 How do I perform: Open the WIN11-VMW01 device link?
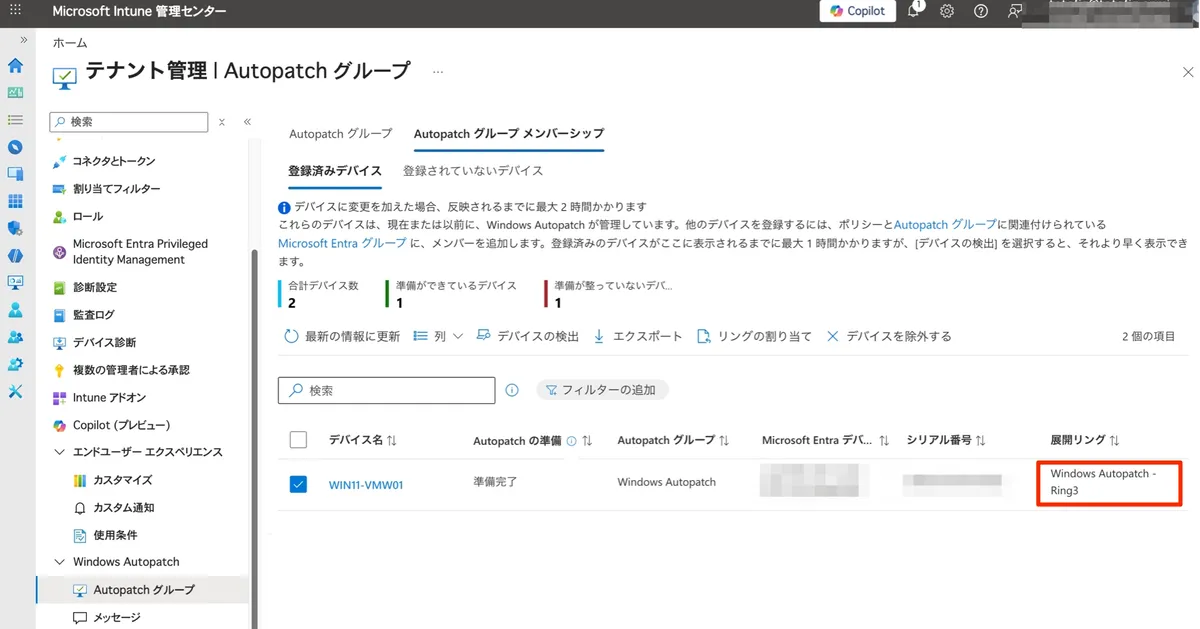click(366, 486)
